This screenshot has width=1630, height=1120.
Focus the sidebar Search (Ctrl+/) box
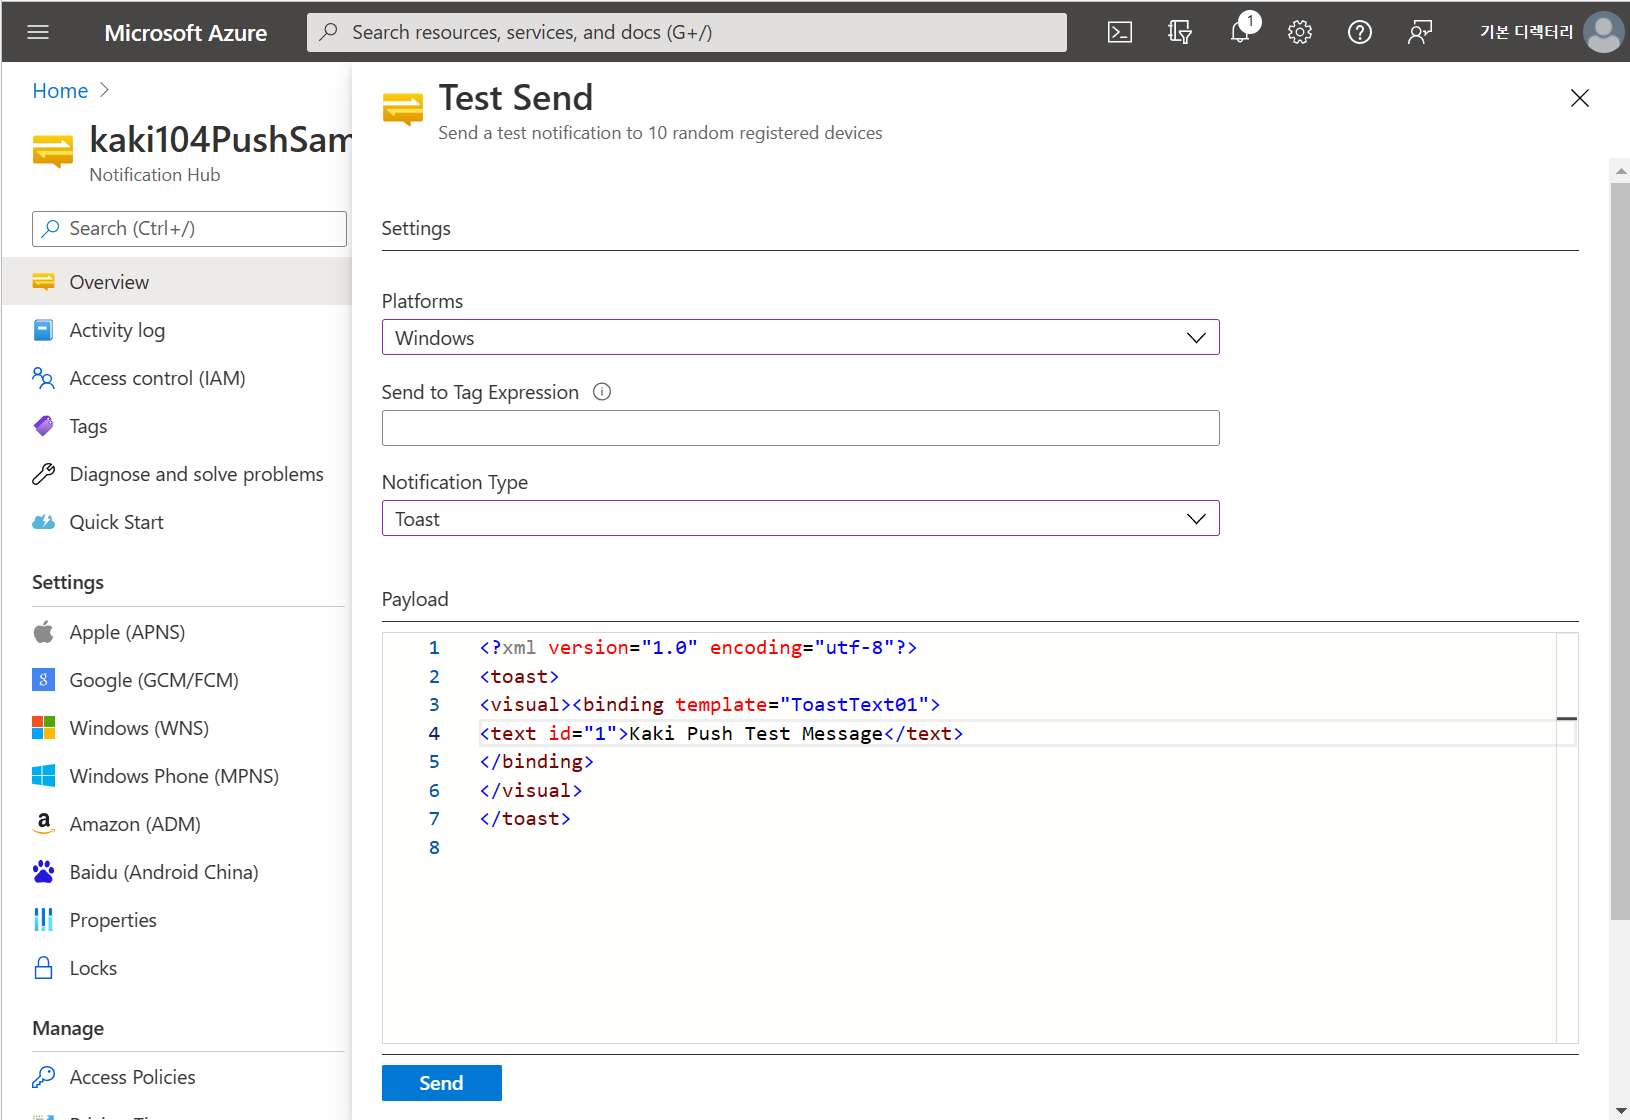click(x=189, y=229)
